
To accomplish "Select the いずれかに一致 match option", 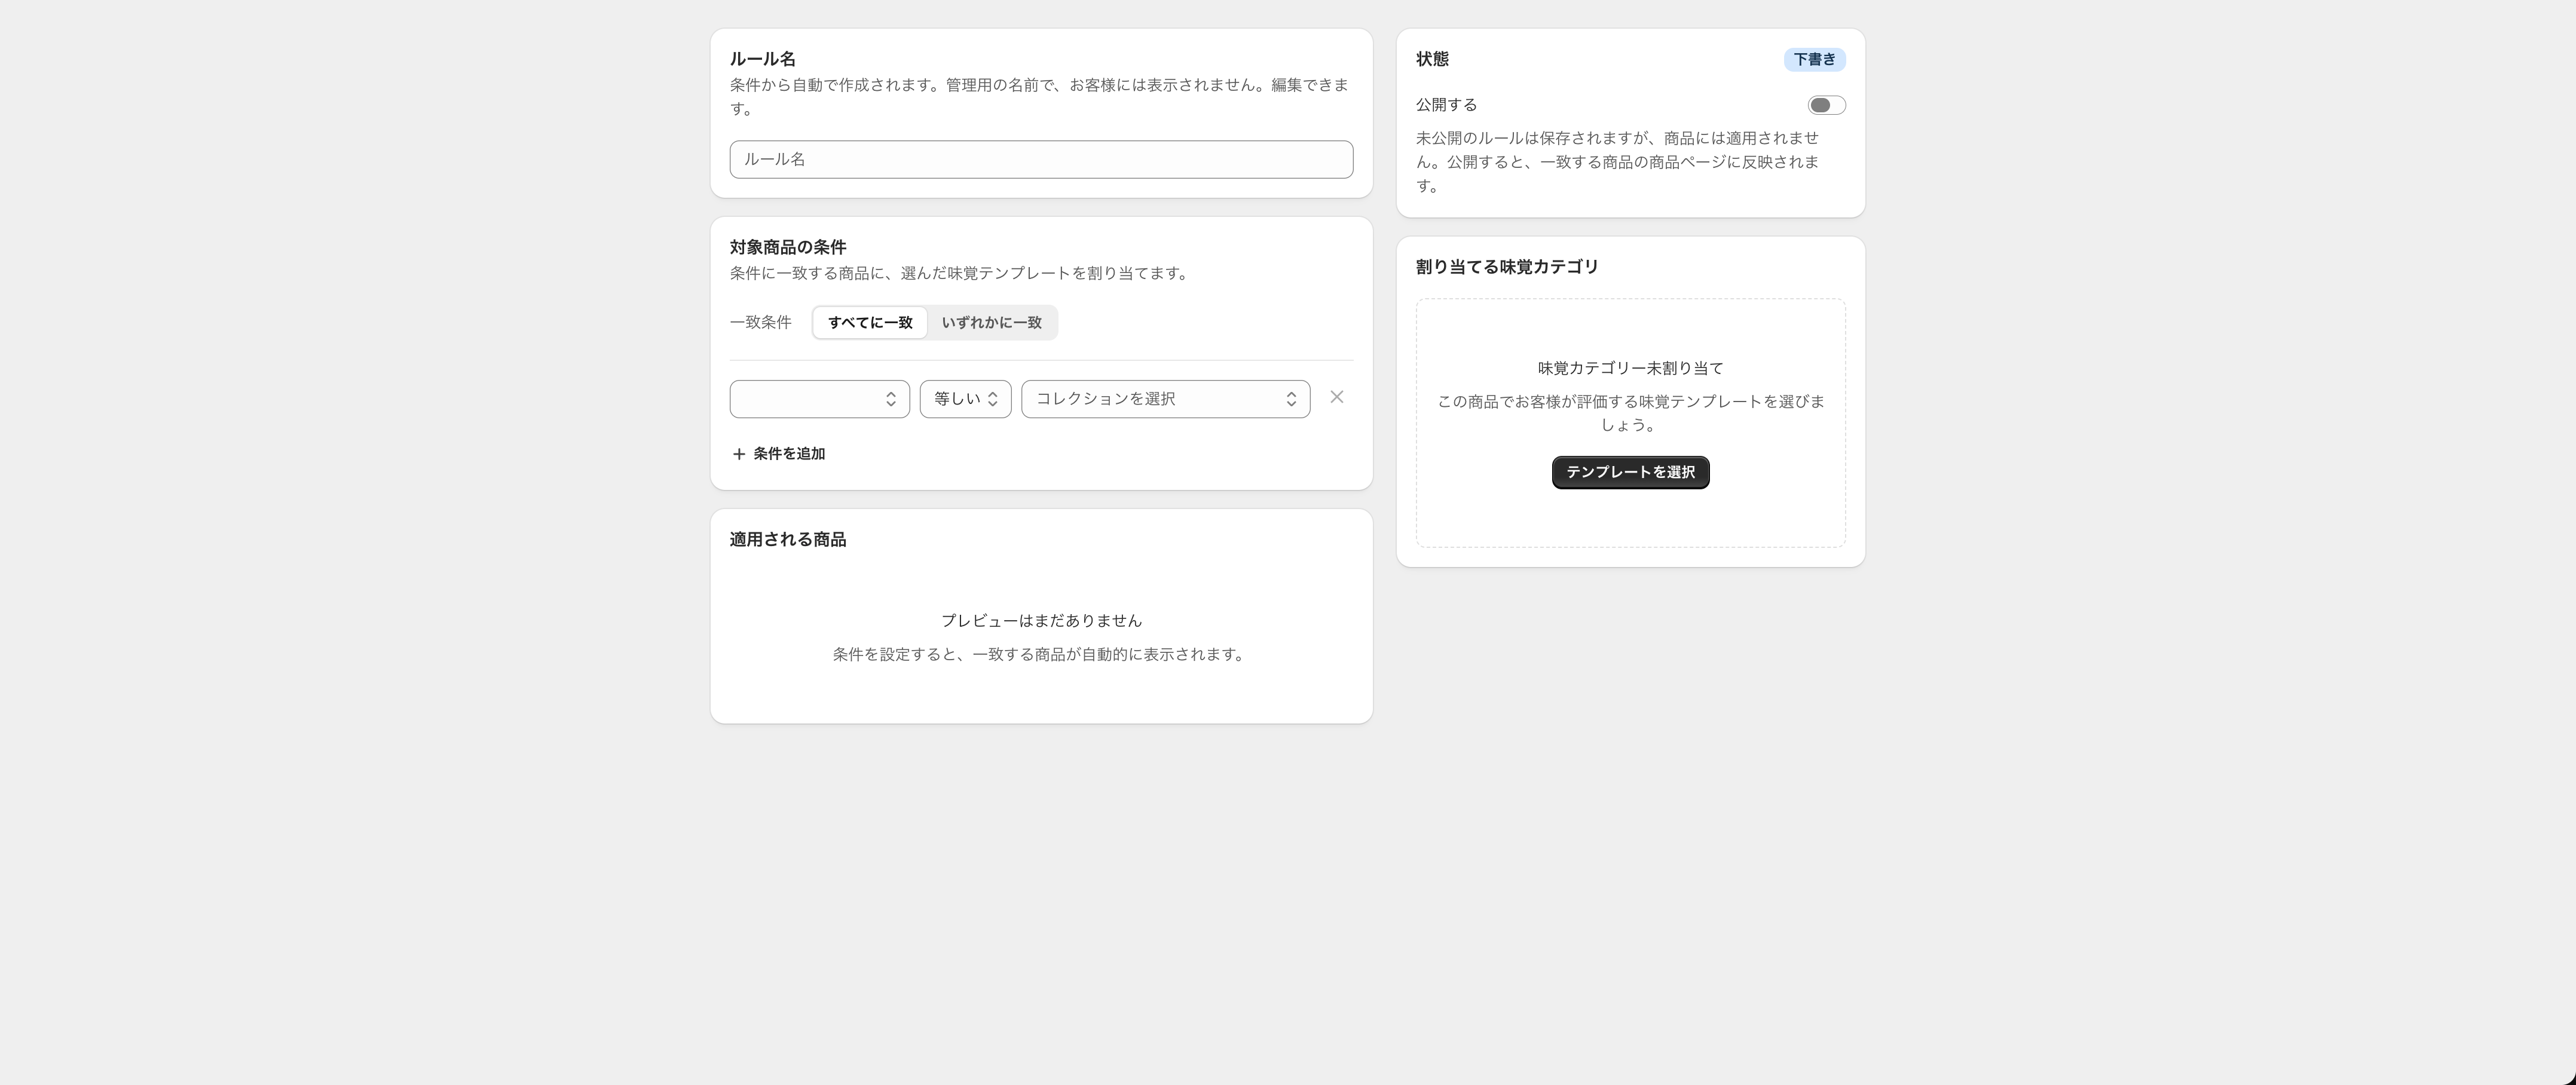I will (991, 323).
